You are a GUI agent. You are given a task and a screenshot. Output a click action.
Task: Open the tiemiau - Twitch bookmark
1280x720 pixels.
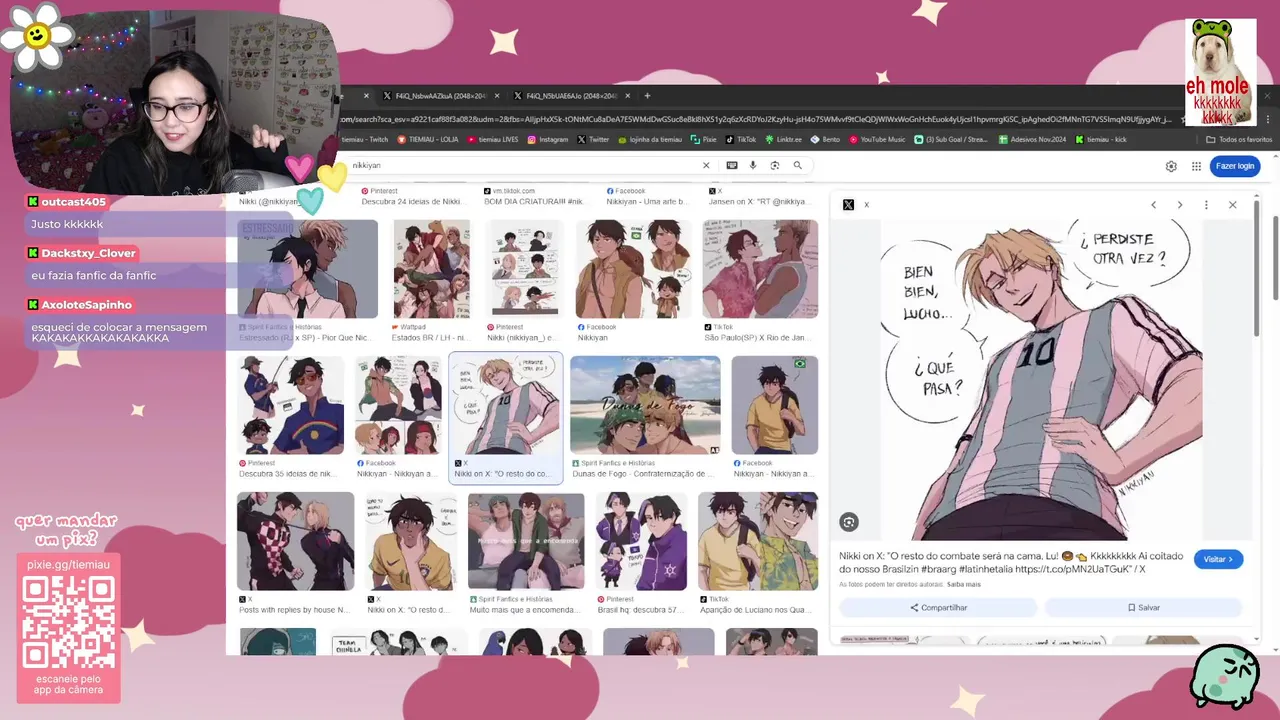point(366,140)
